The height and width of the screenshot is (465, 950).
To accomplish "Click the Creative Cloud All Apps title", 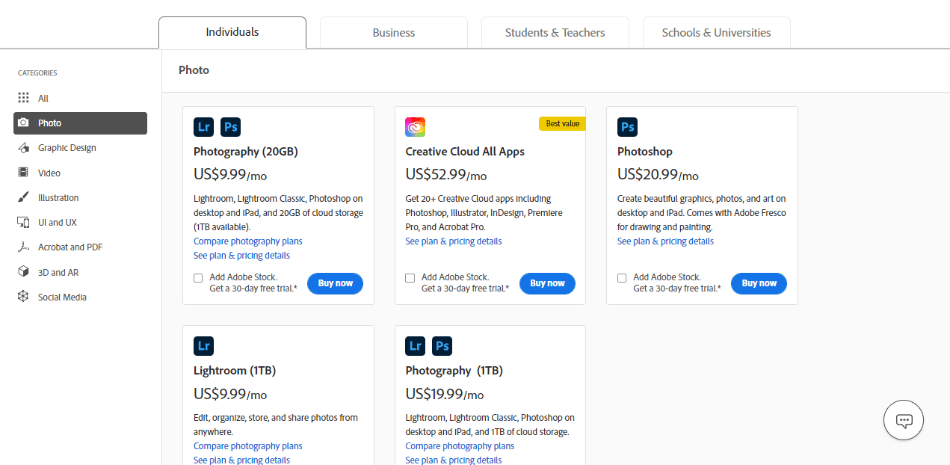I will coord(465,152).
